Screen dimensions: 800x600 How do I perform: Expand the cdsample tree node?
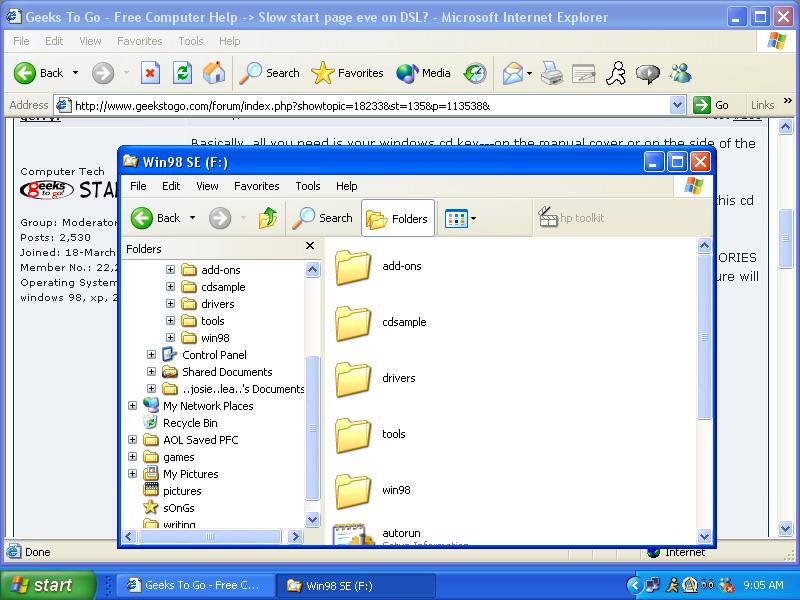(x=170, y=287)
